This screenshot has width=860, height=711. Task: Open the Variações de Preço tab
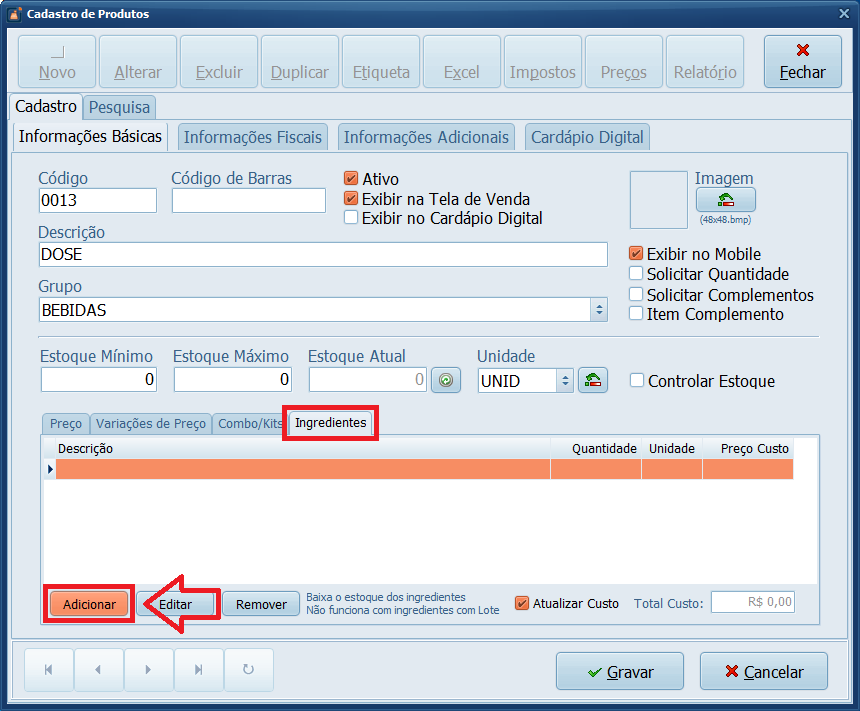pos(150,423)
